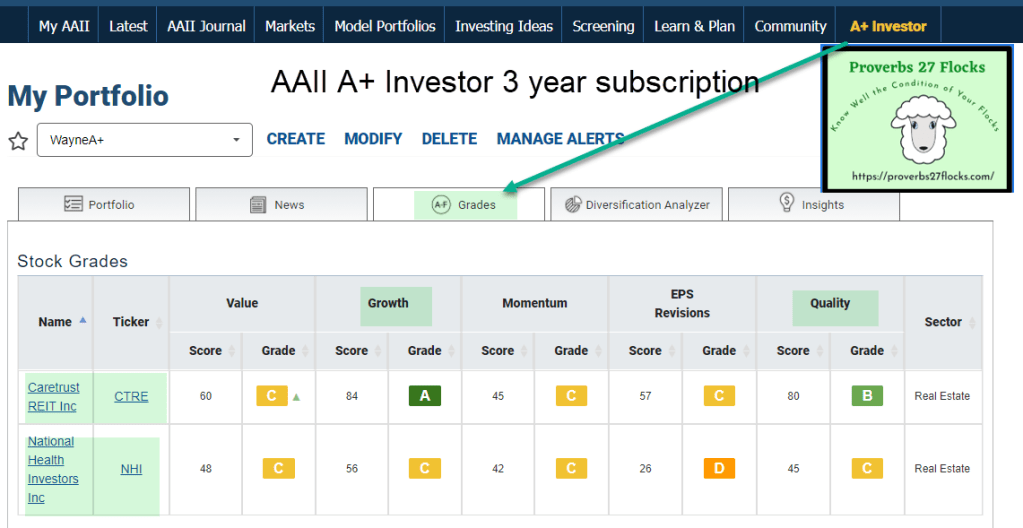Screen dimensions: 1023x528
Task: Switch to the Diversification Analyzer tab
Action: click(636, 205)
